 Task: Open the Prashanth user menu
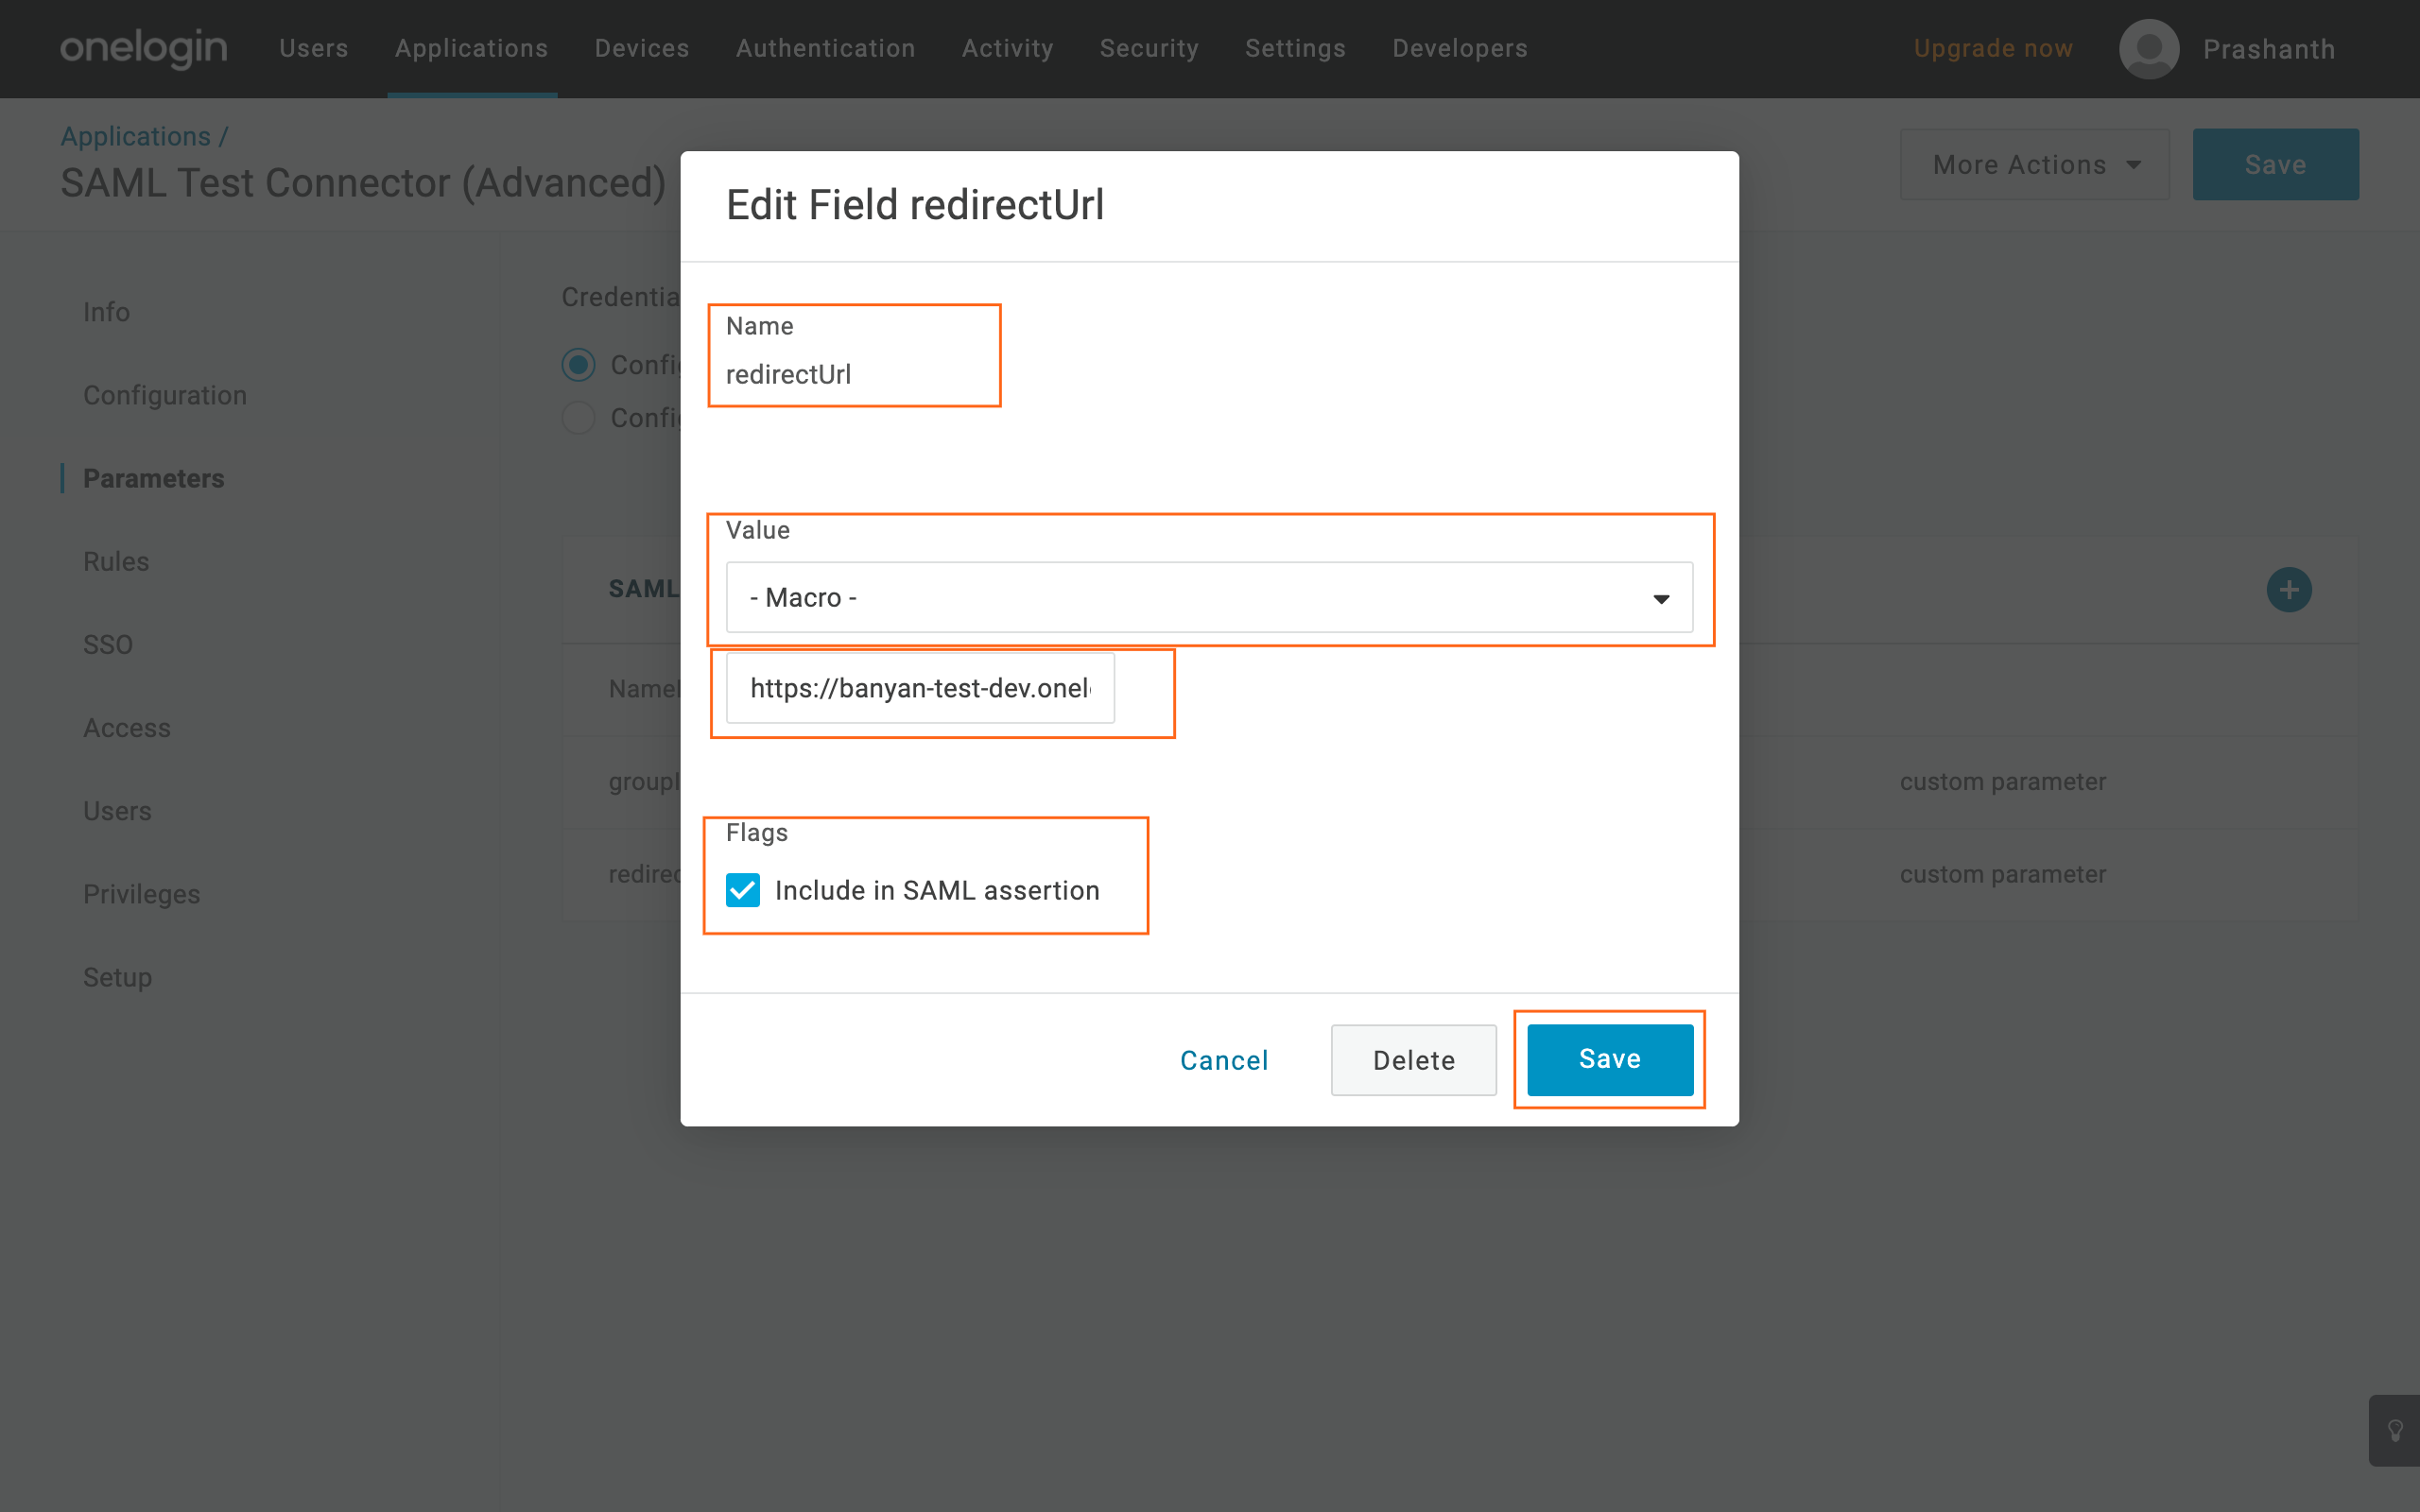coord(2268,48)
